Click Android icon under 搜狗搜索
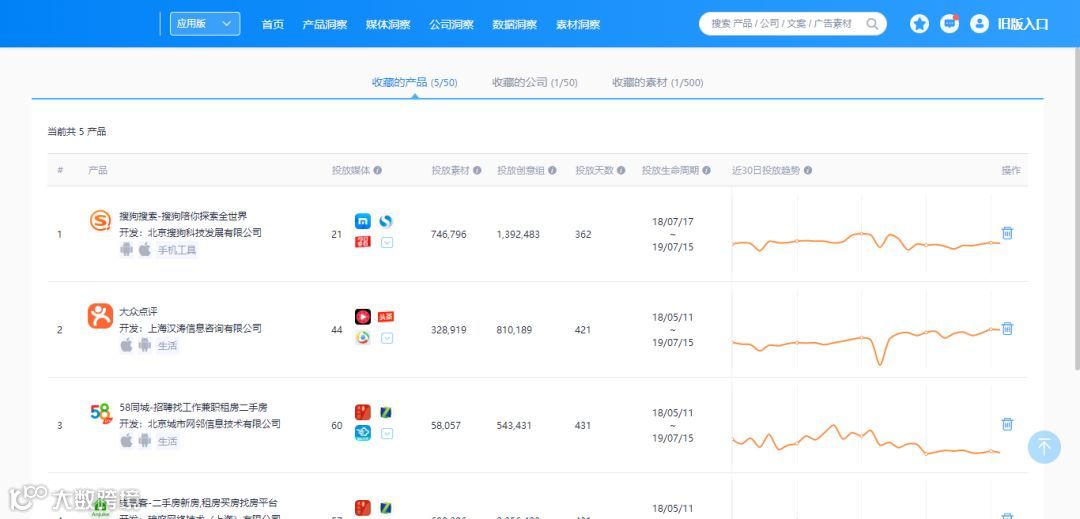This screenshot has height=519, width=1080. (x=126, y=249)
